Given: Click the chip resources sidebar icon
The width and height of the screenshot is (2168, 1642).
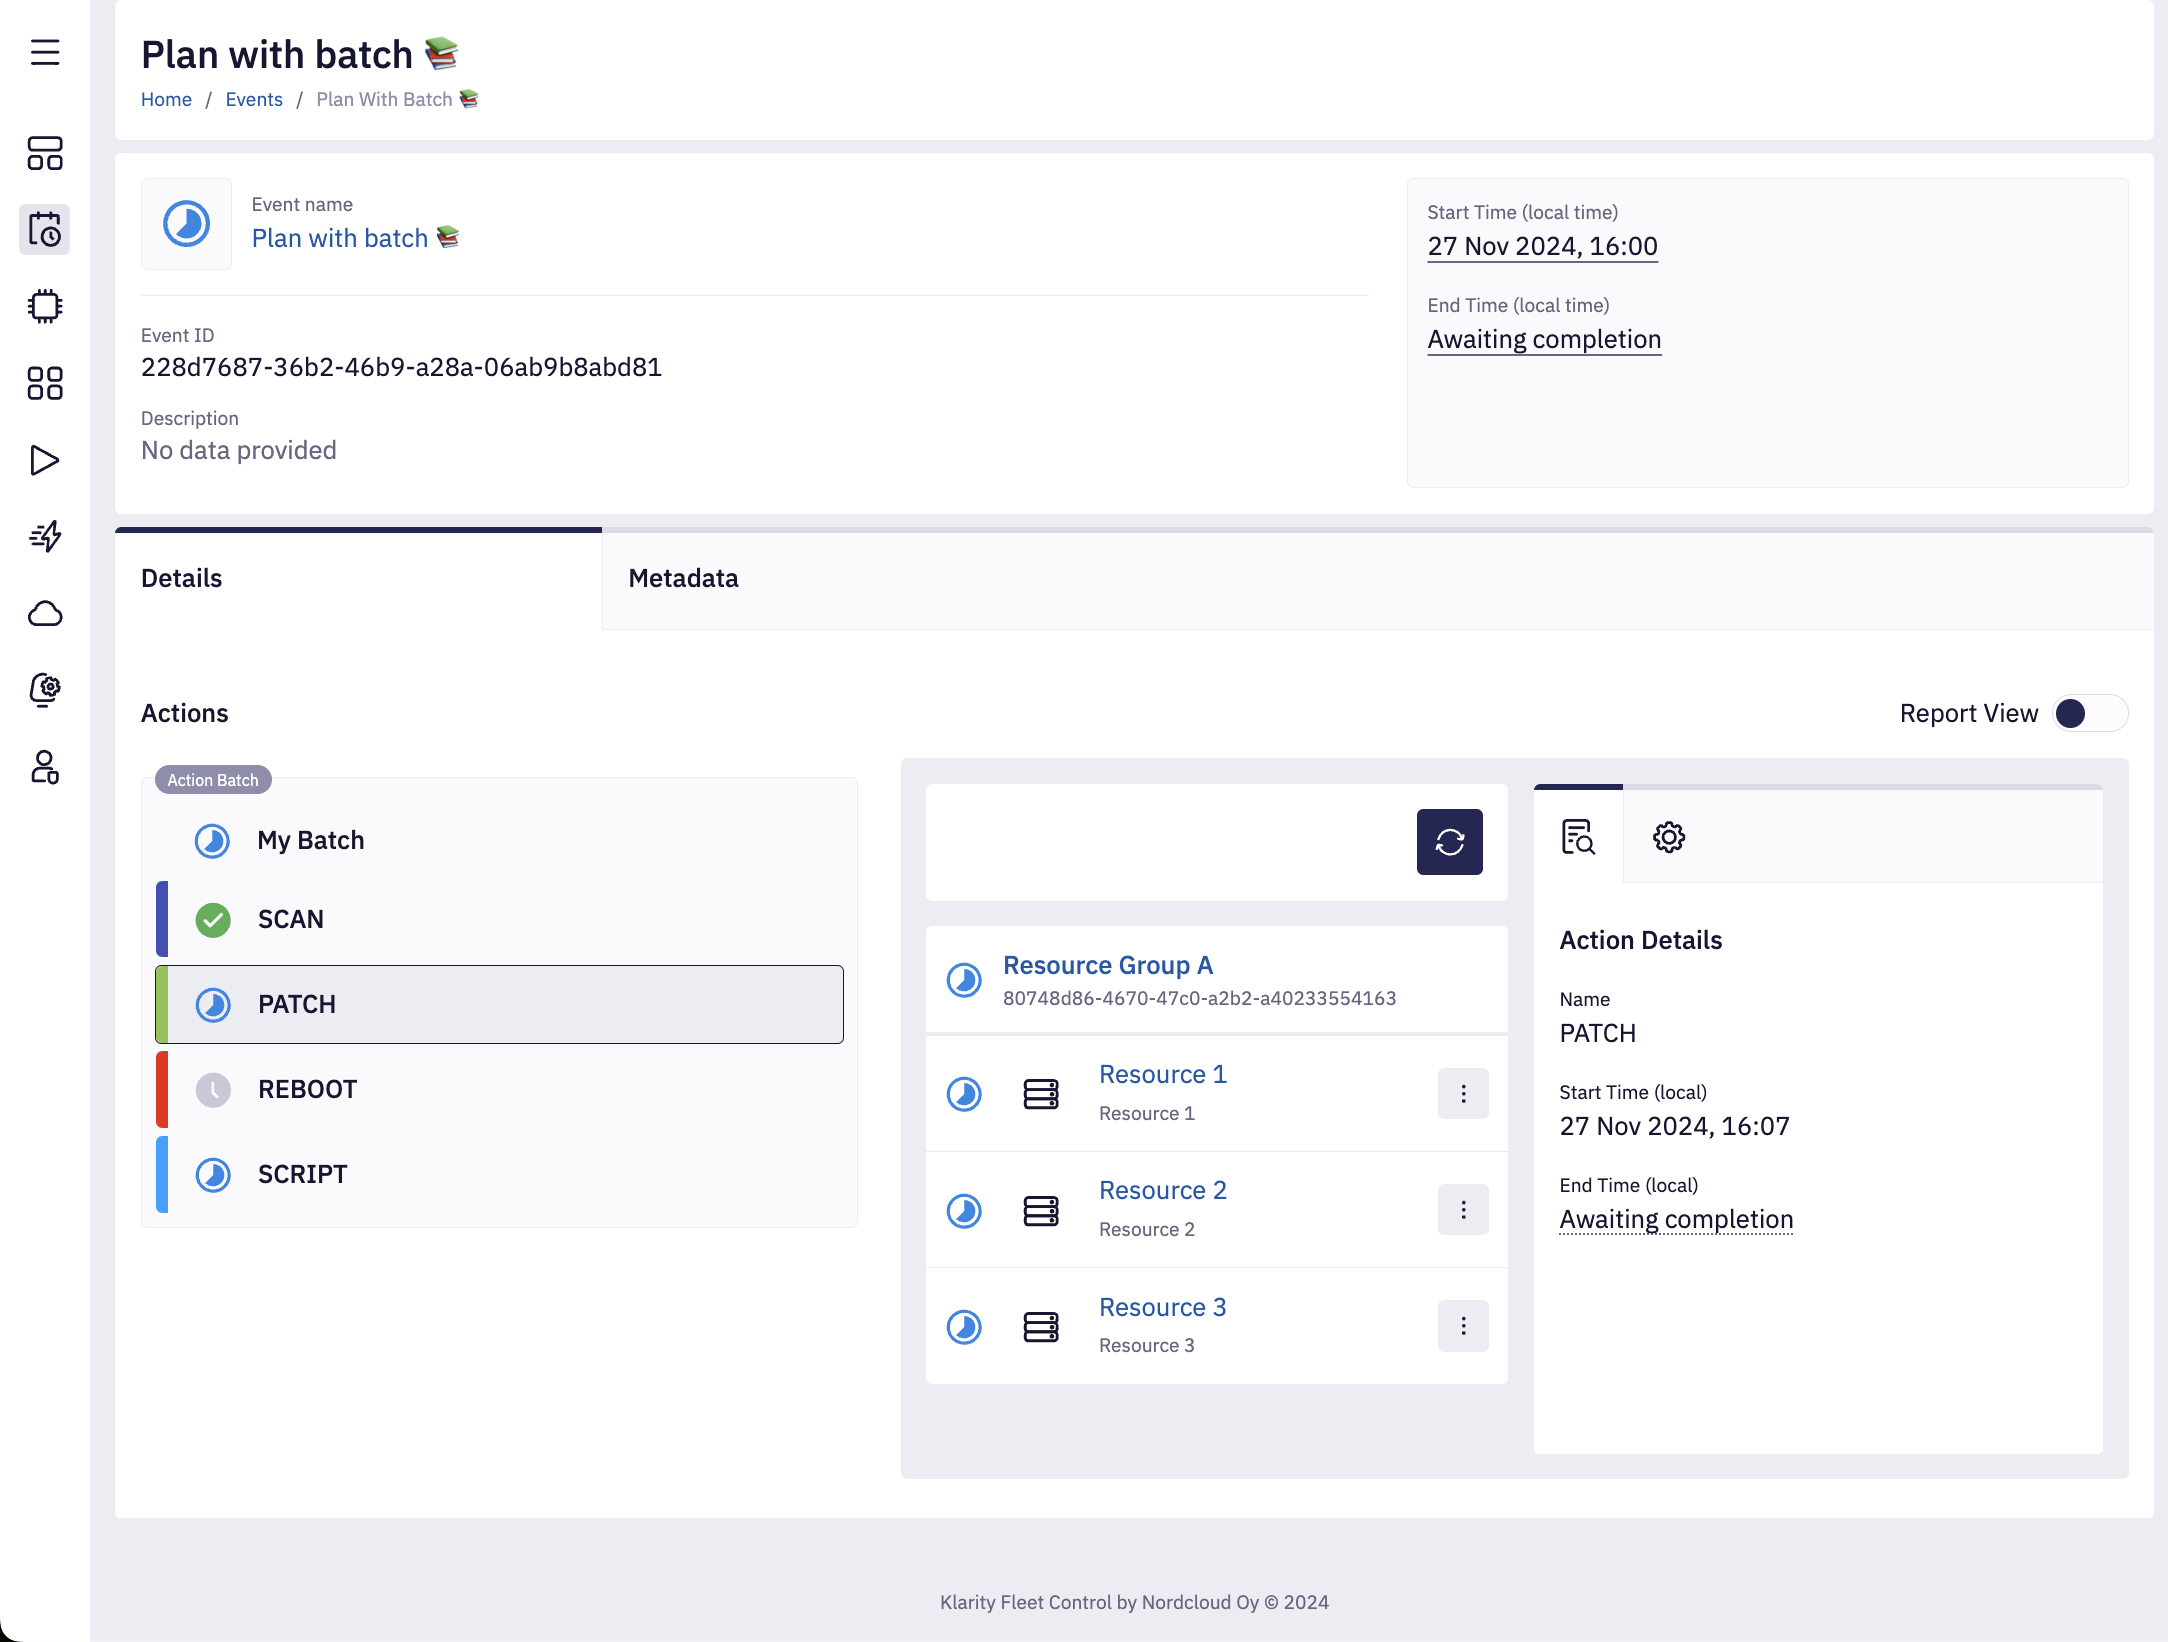Looking at the screenshot, I should [x=45, y=306].
